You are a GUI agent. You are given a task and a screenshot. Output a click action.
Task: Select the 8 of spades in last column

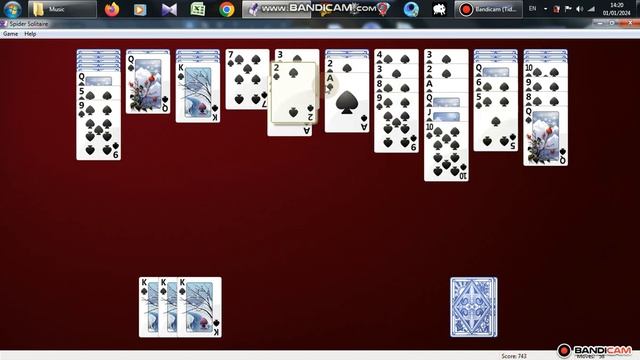tap(545, 99)
